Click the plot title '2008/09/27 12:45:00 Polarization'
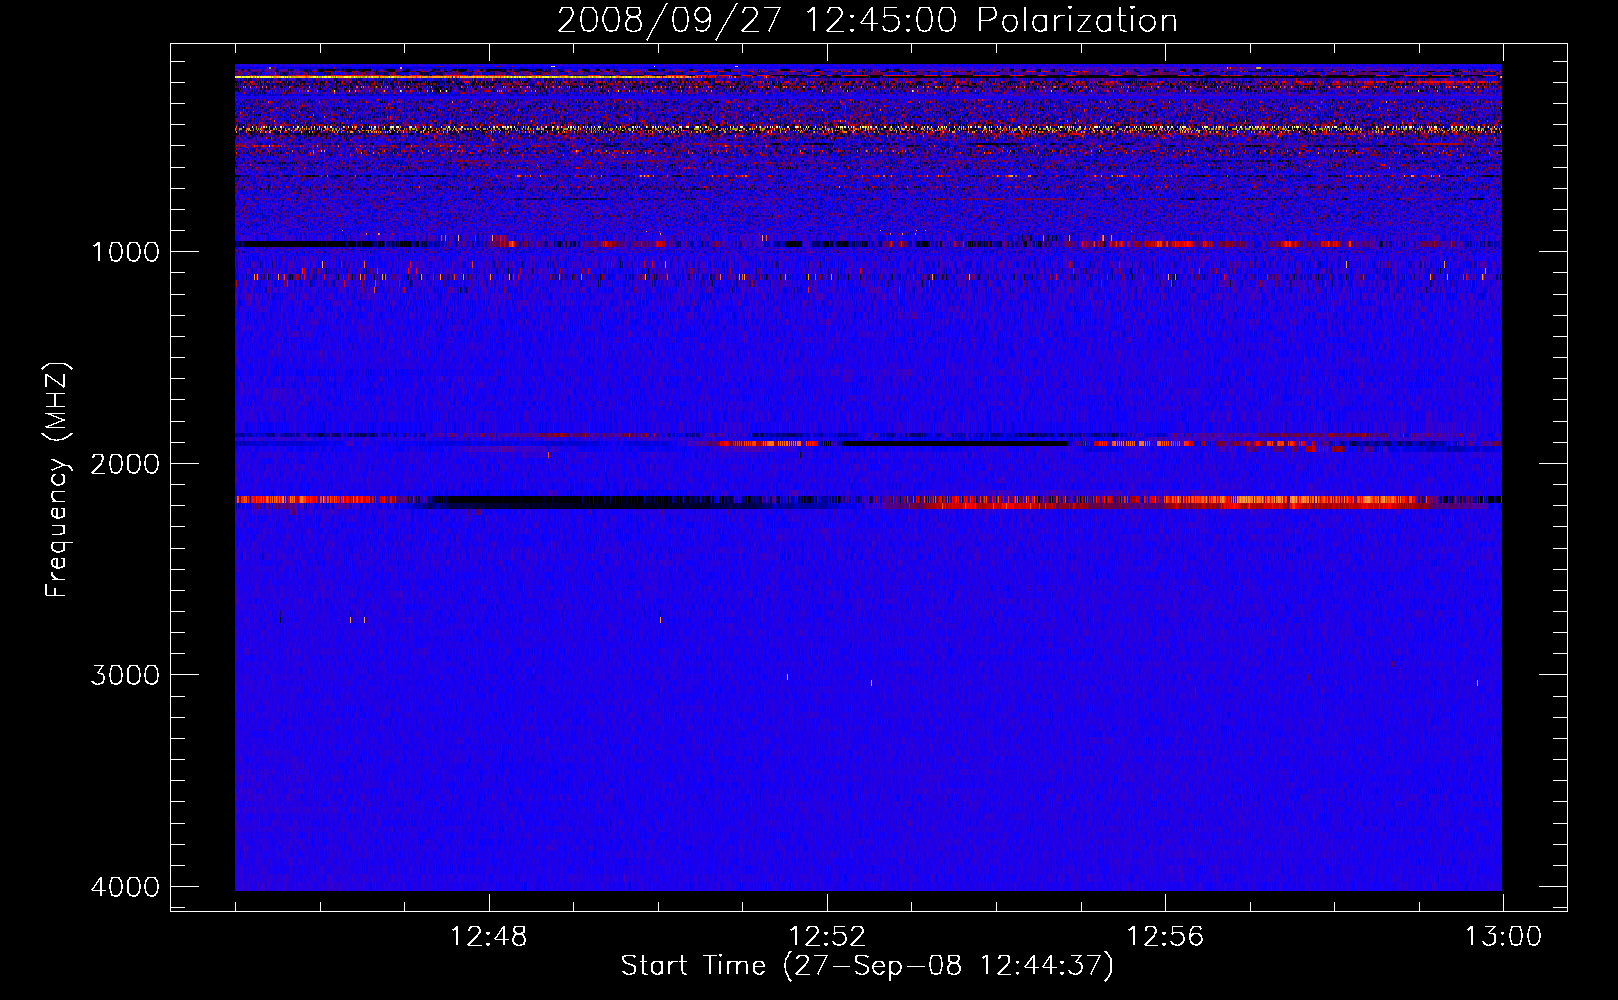Image resolution: width=1618 pixels, height=1000 pixels. [x=867, y=20]
